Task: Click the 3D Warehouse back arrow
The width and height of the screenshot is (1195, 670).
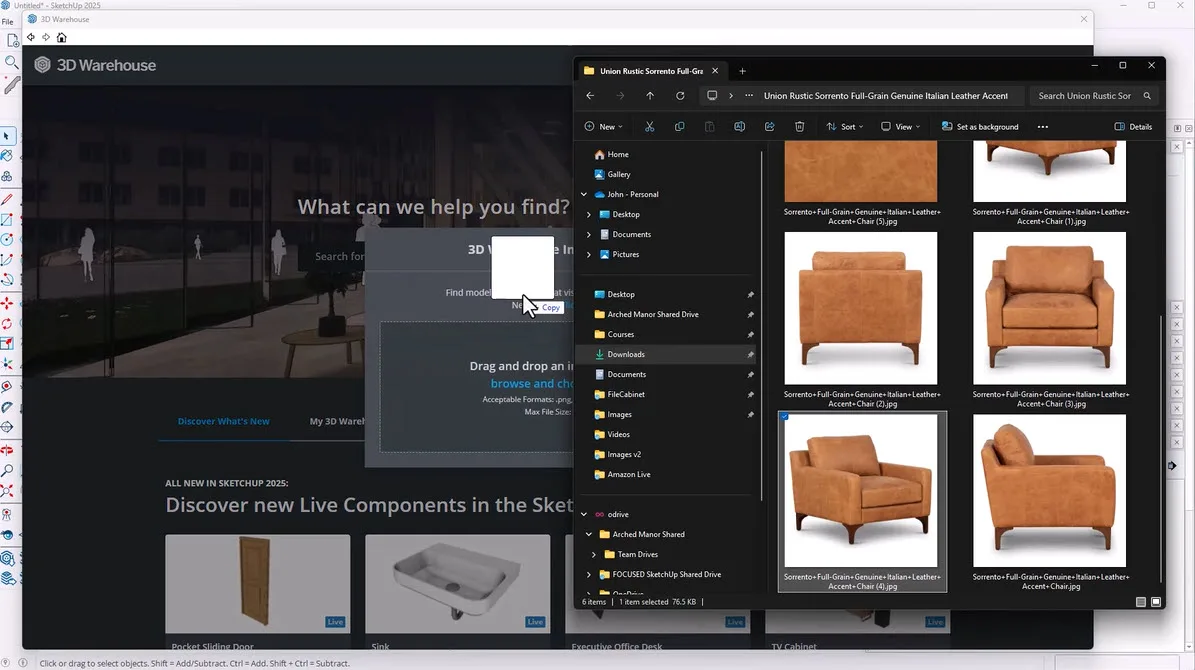Action: pyautogui.click(x=31, y=38)
